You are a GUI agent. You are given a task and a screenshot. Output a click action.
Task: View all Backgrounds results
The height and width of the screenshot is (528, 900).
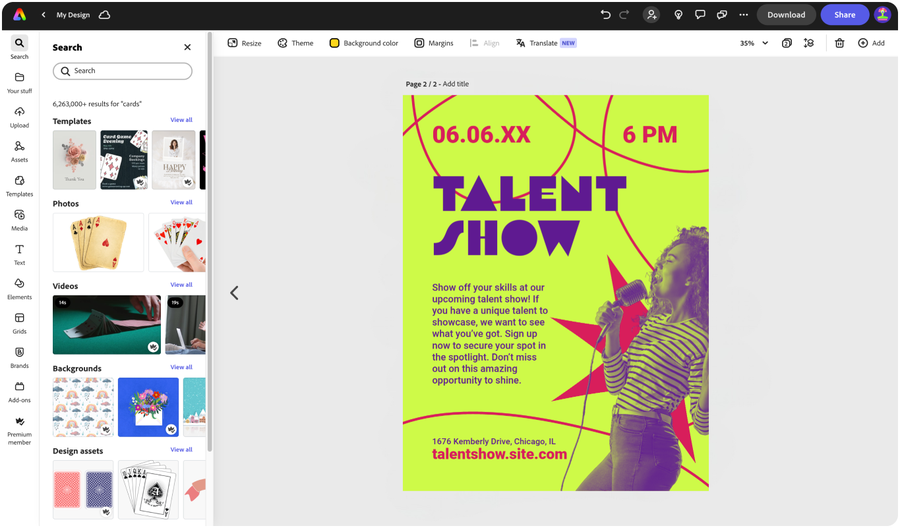[x=181, y=367]
